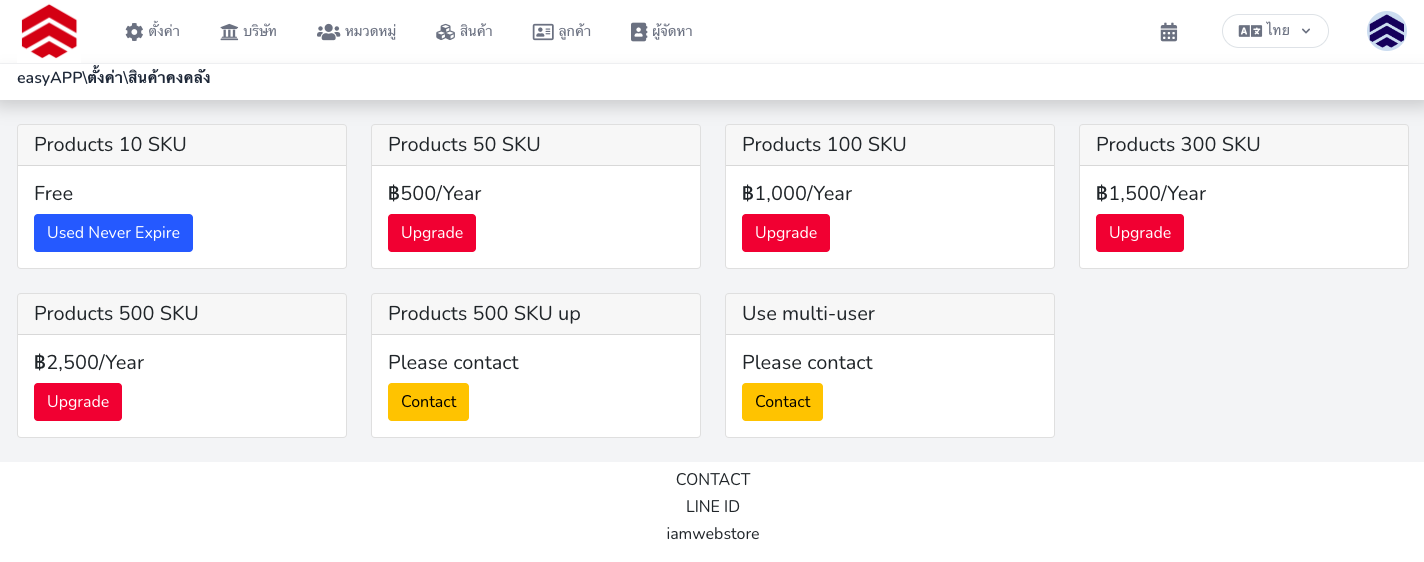Click the company bank building icon
Image resolution: width=1424 pixels, height=562 pixels.
coord(229,32)
